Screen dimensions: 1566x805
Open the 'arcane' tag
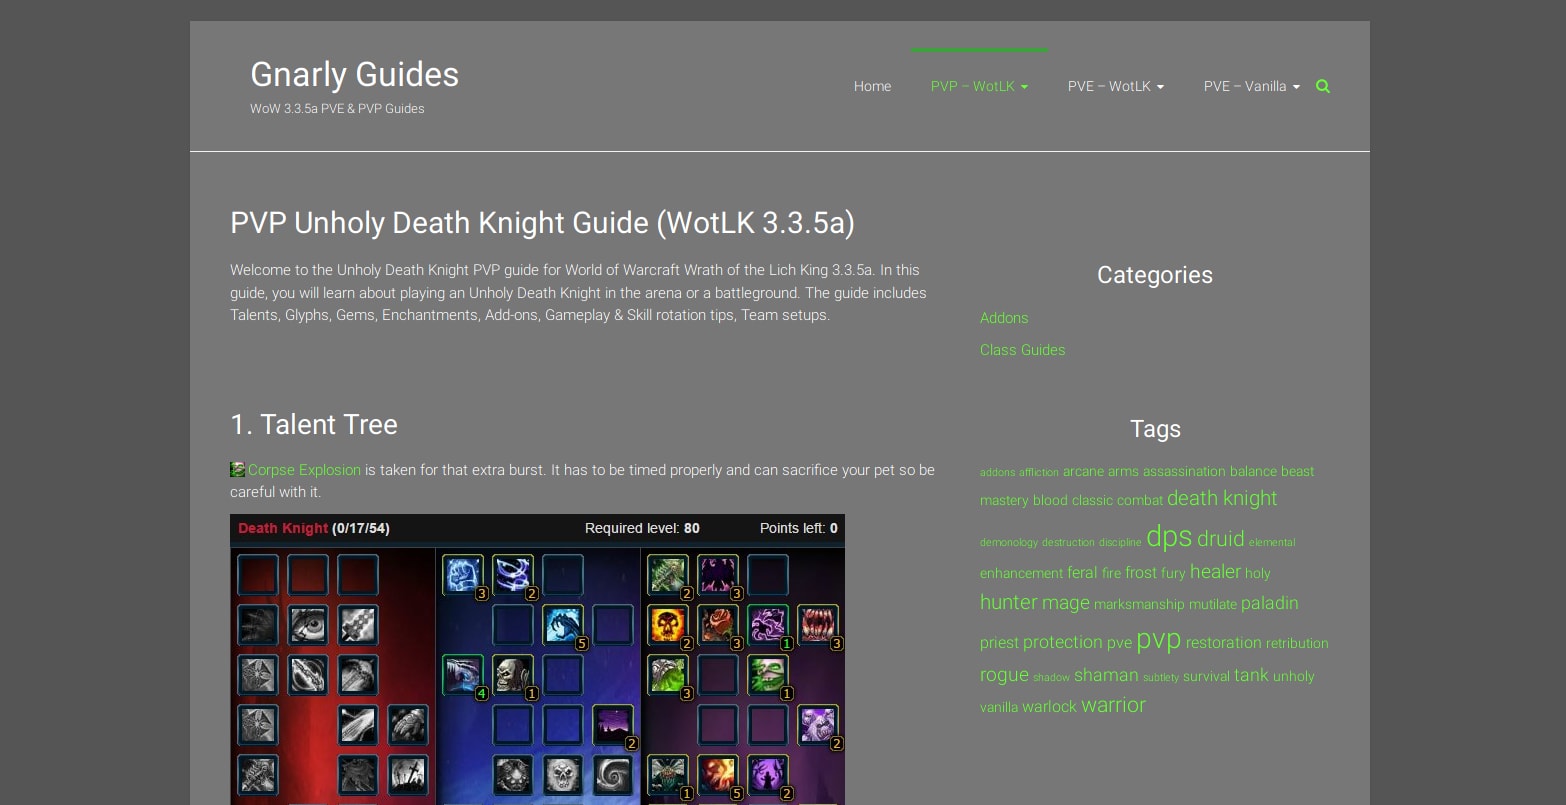coord(1083,471)
